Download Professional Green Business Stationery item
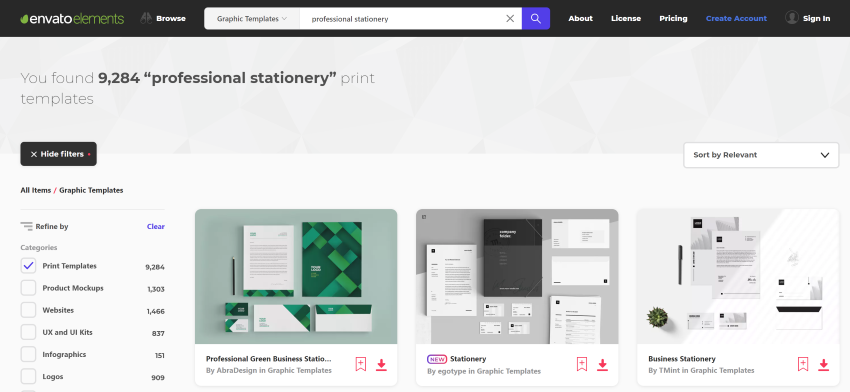 [381, 365]
